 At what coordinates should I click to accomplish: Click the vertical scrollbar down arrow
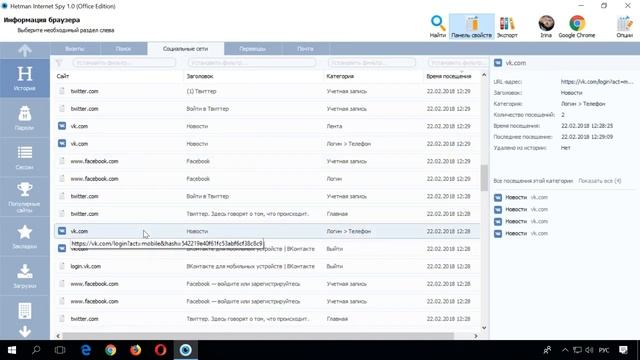coord(484,328)
